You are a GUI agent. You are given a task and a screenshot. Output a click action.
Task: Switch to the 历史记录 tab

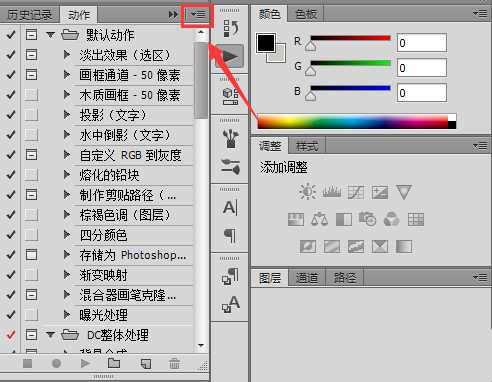pyautogui.click(x=29, y=15)
